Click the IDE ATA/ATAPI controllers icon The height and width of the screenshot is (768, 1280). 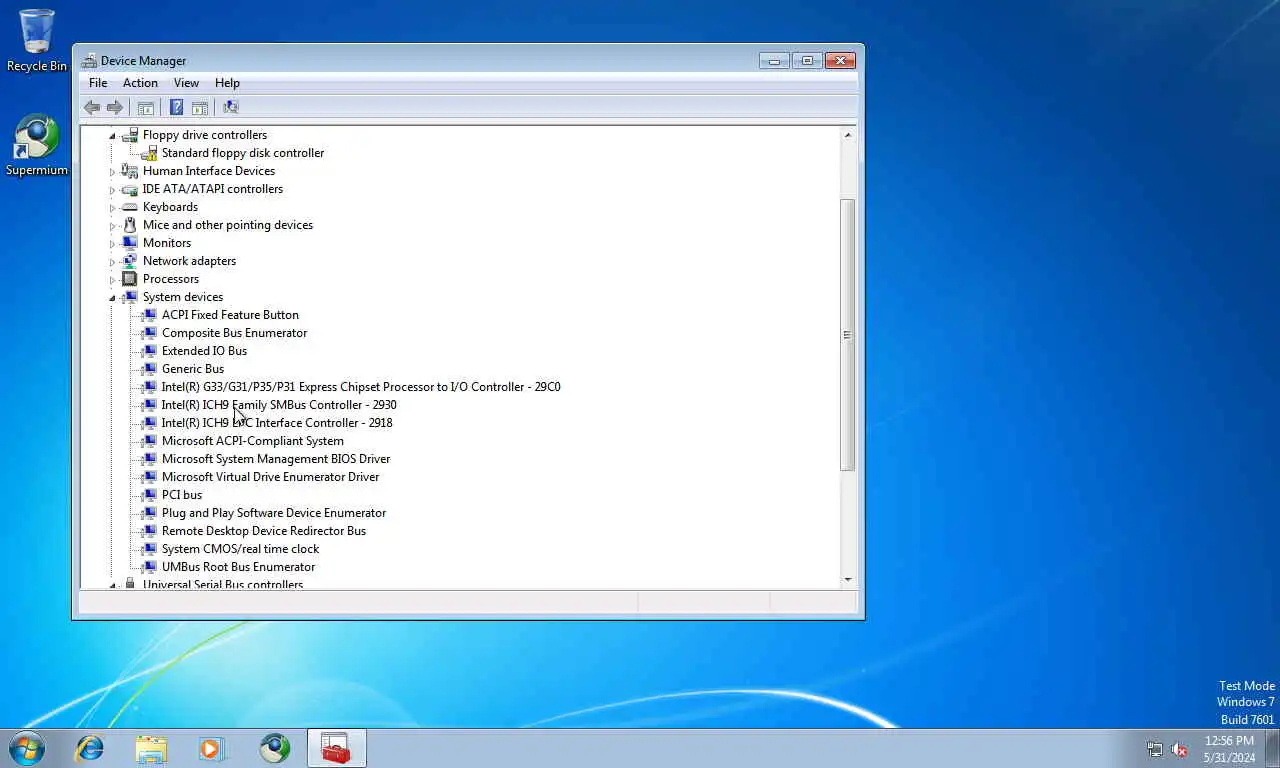point(129,189)
